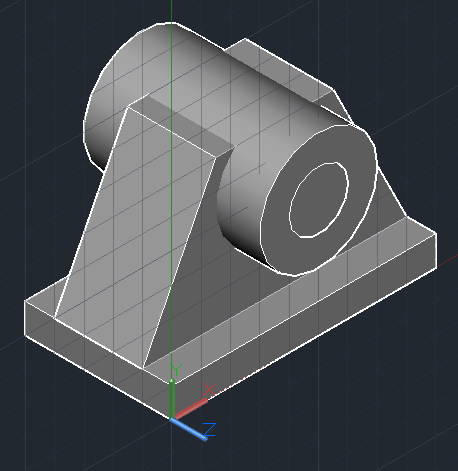Select the inner bore circle on the cylinder end
458x471 pixels.
click(x=319, y=200)
